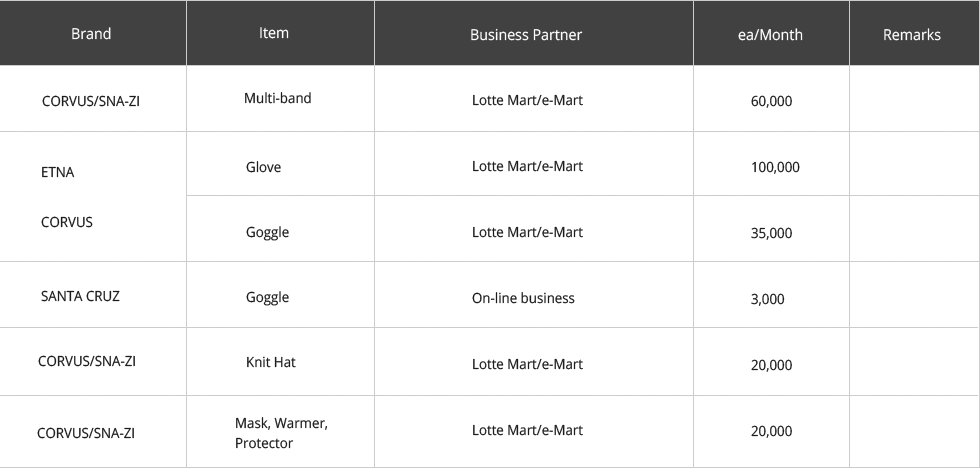Click the Multi-band item cell

tap(277, 98)
